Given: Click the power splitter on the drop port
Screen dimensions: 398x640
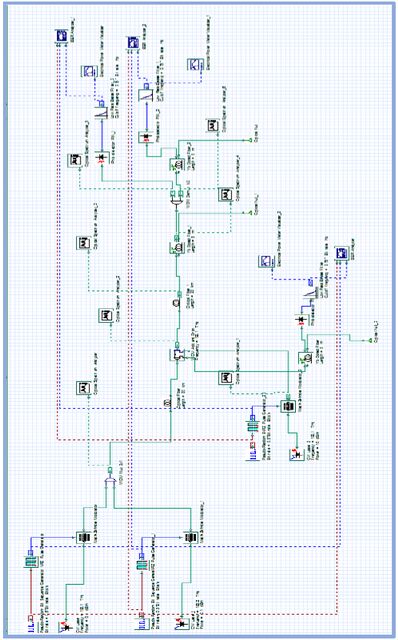Looking at the screenshot, I should (x=305, y=358).
